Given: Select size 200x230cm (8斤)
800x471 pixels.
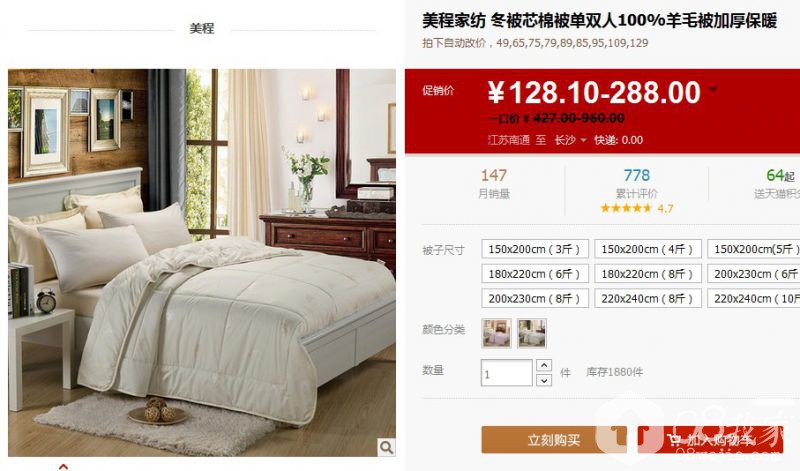Looking at the screenshot, I should tap(535, 298).
